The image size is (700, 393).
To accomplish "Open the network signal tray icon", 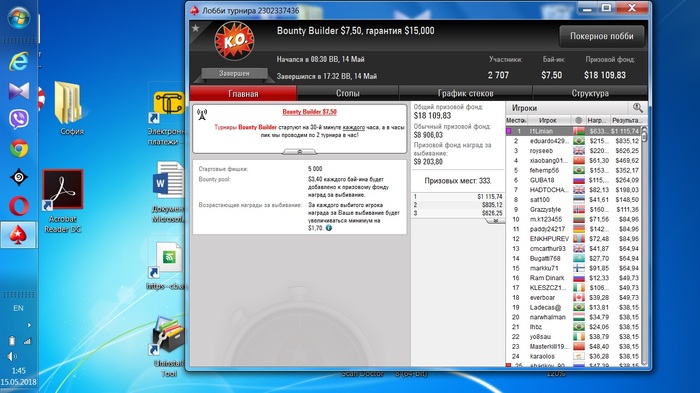I will pyautogui.click(x=27, y=341).
